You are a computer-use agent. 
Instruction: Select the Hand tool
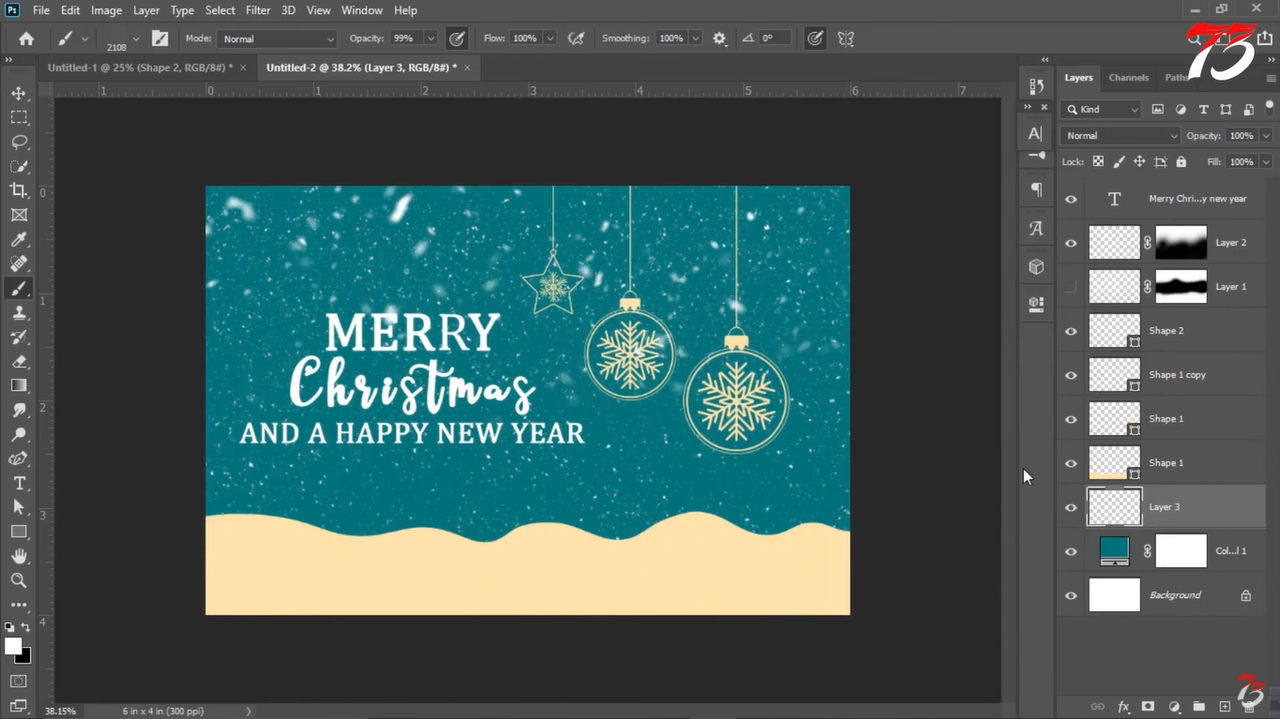[19, 556]
